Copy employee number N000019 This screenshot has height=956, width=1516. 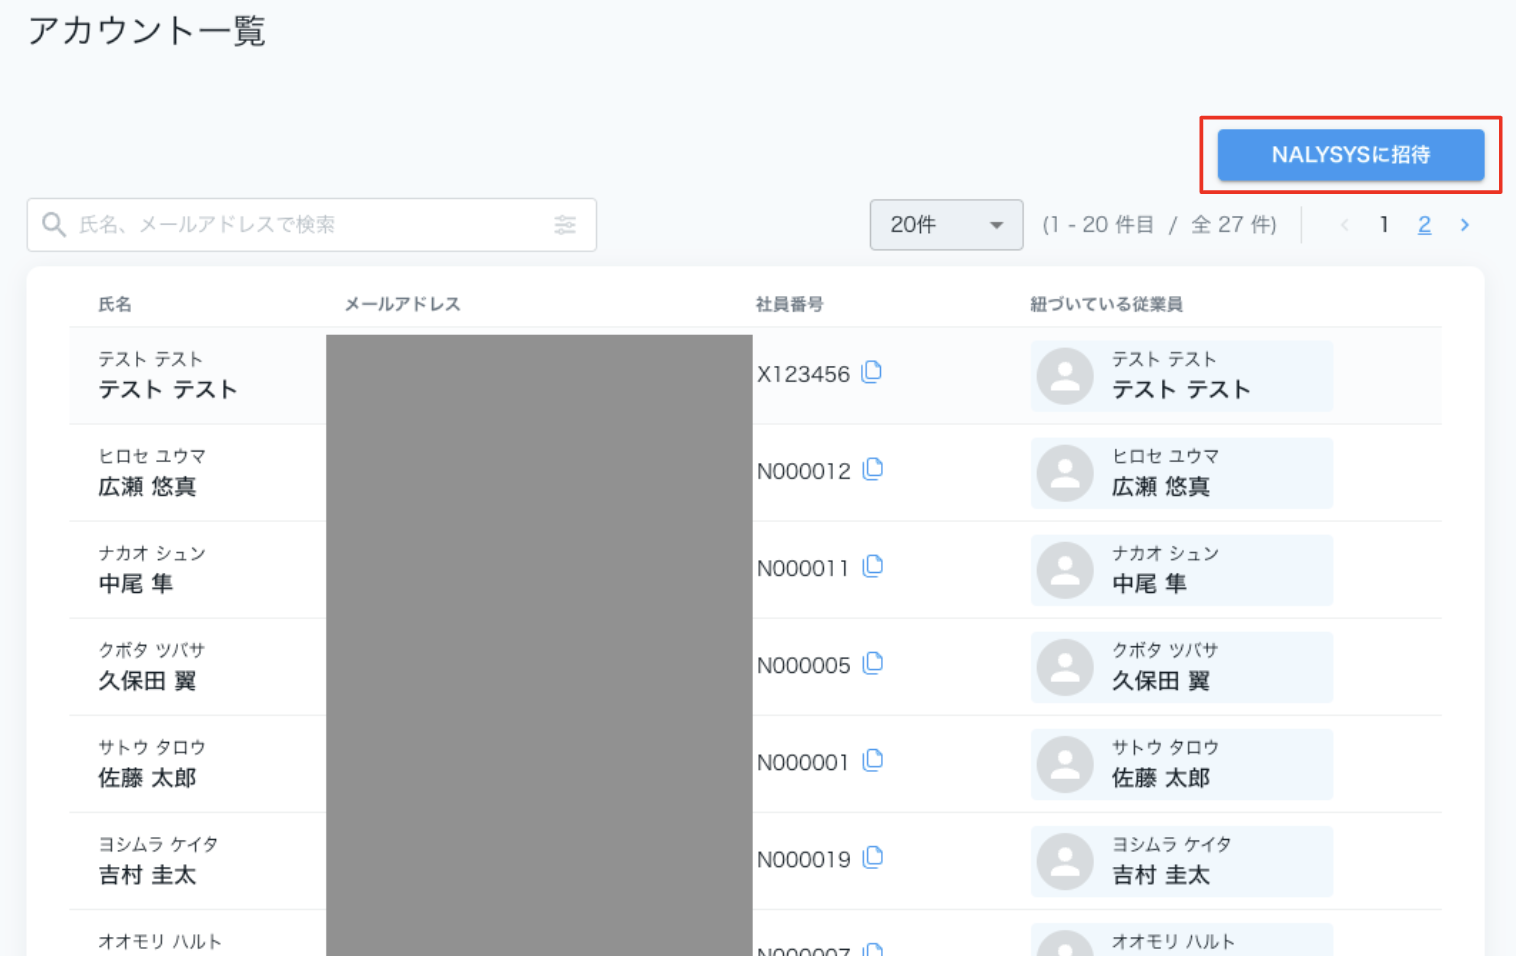coord(873,857)
